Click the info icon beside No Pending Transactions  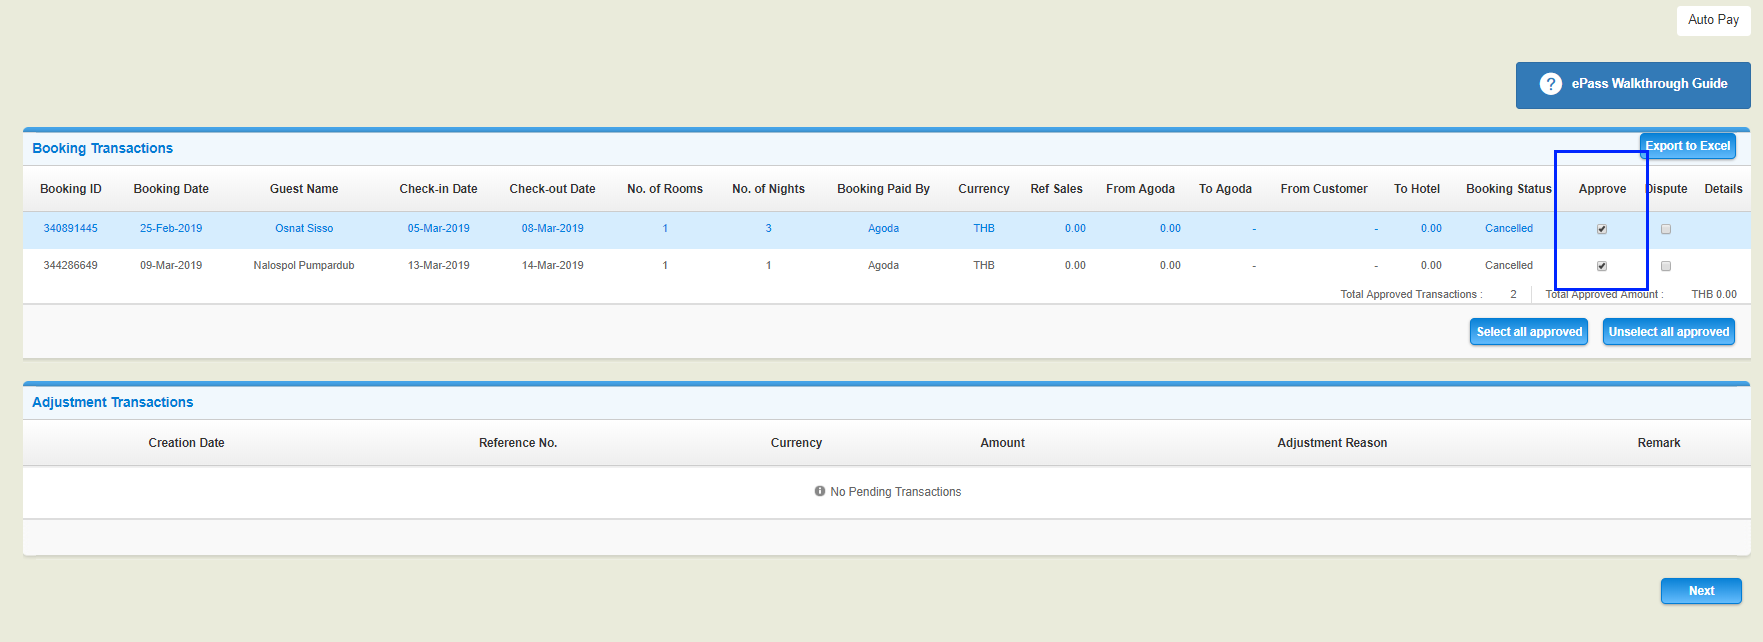coord(820,491)
